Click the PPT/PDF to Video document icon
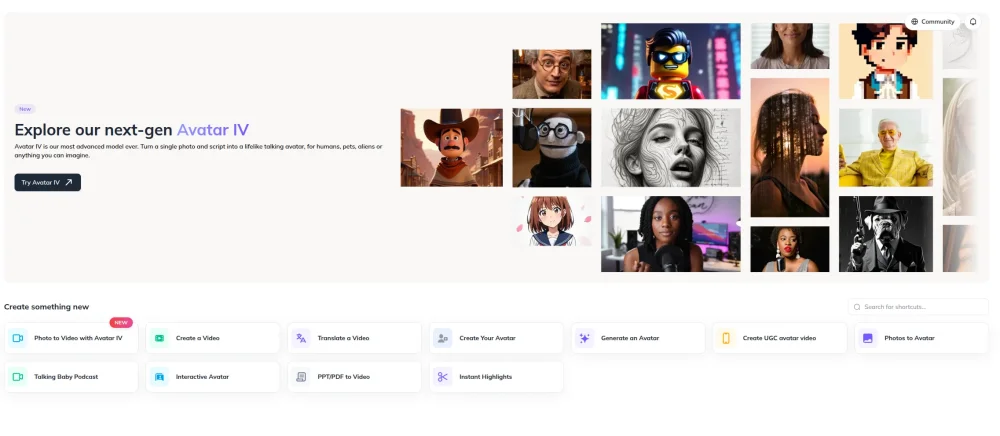Screen dimensions: 1000x436 point(301,377)
